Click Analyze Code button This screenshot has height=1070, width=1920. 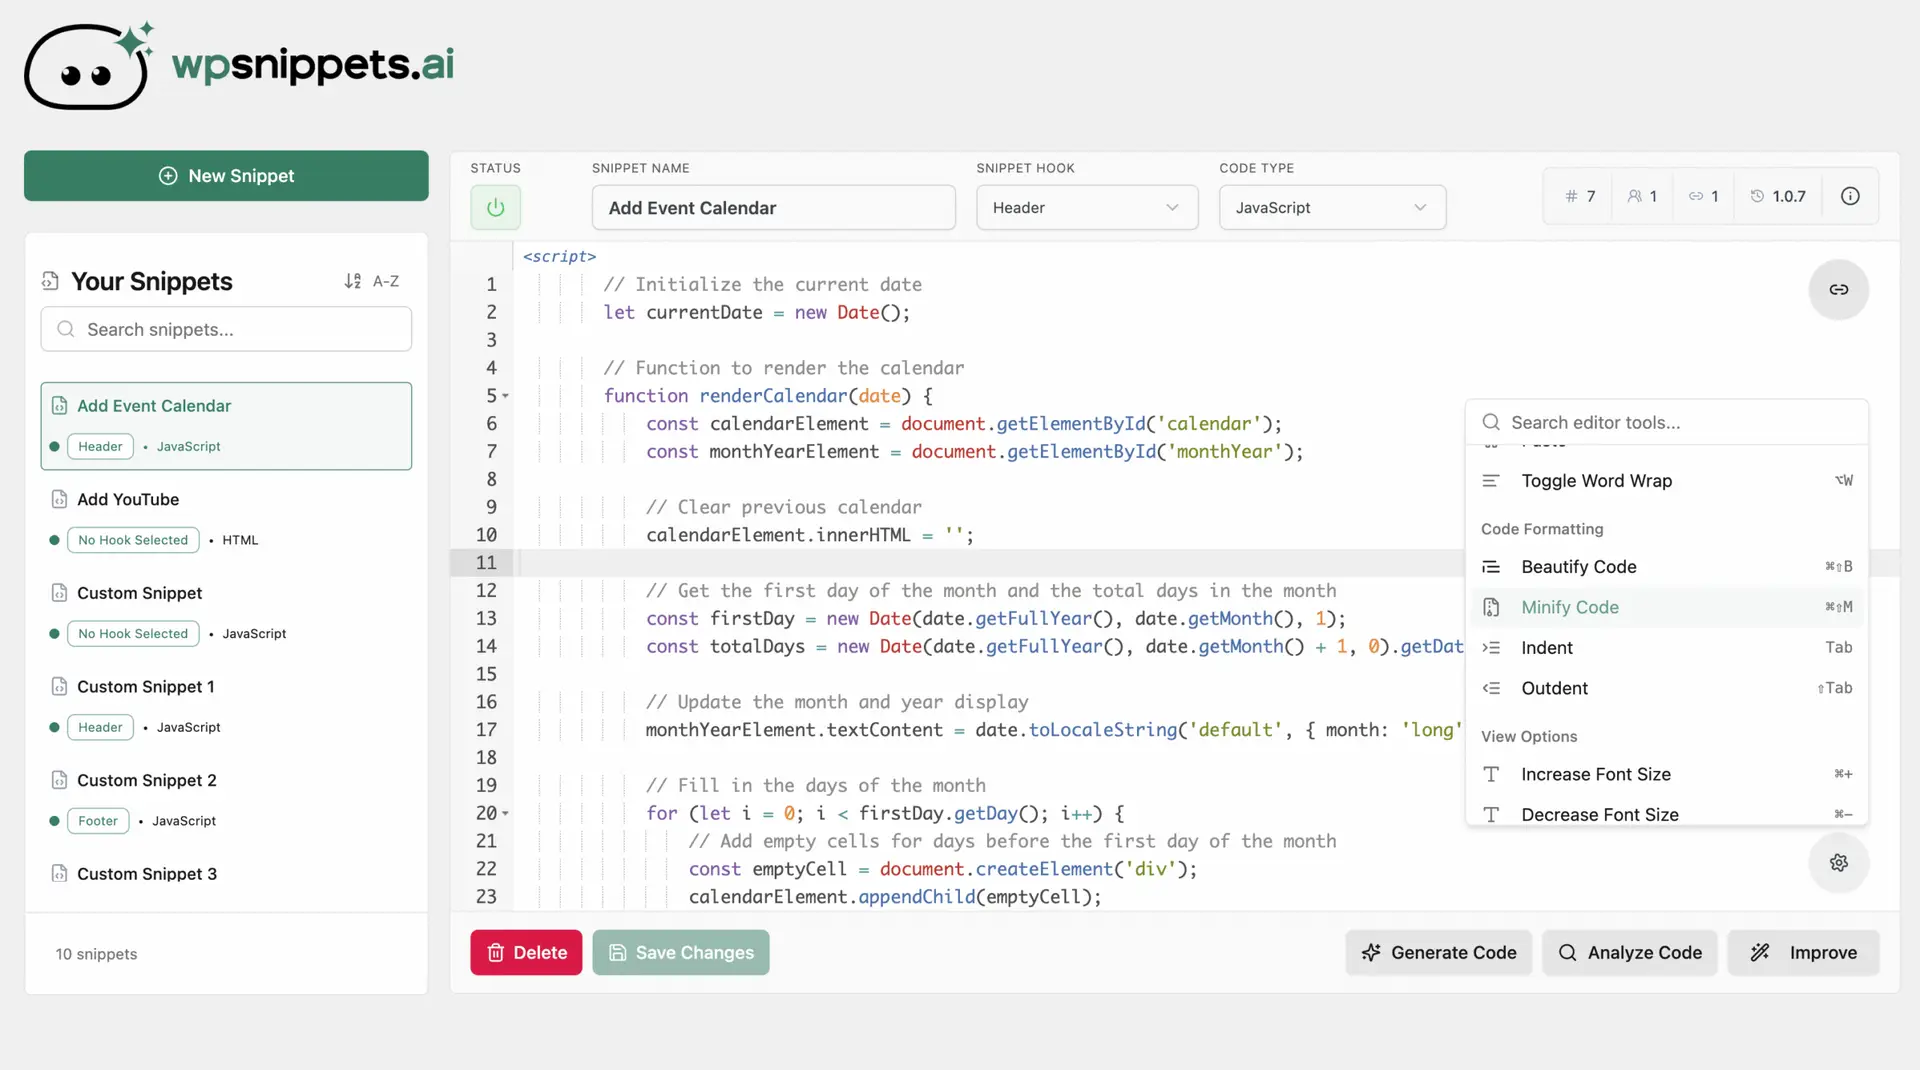(x=1629, y=953)
